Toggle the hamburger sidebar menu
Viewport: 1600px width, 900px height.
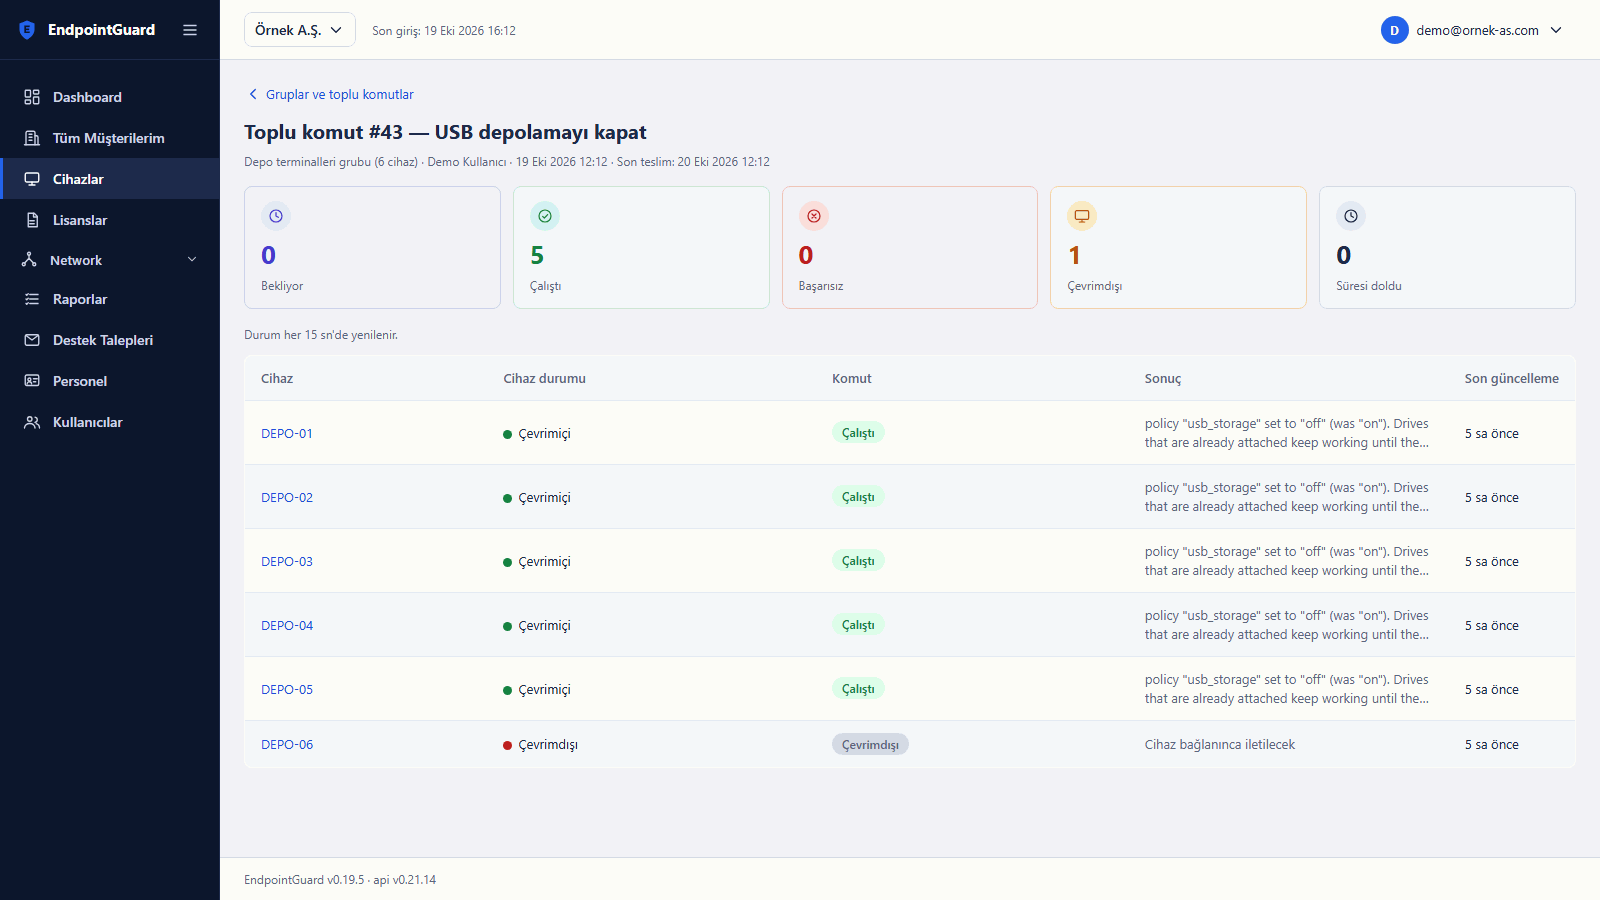[190, 30]
